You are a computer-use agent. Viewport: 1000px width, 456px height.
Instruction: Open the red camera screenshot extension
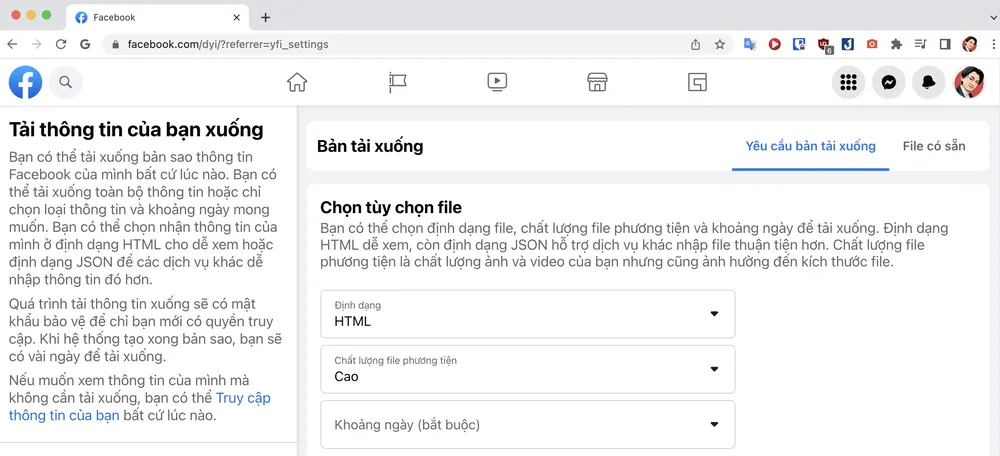(872, 44)
